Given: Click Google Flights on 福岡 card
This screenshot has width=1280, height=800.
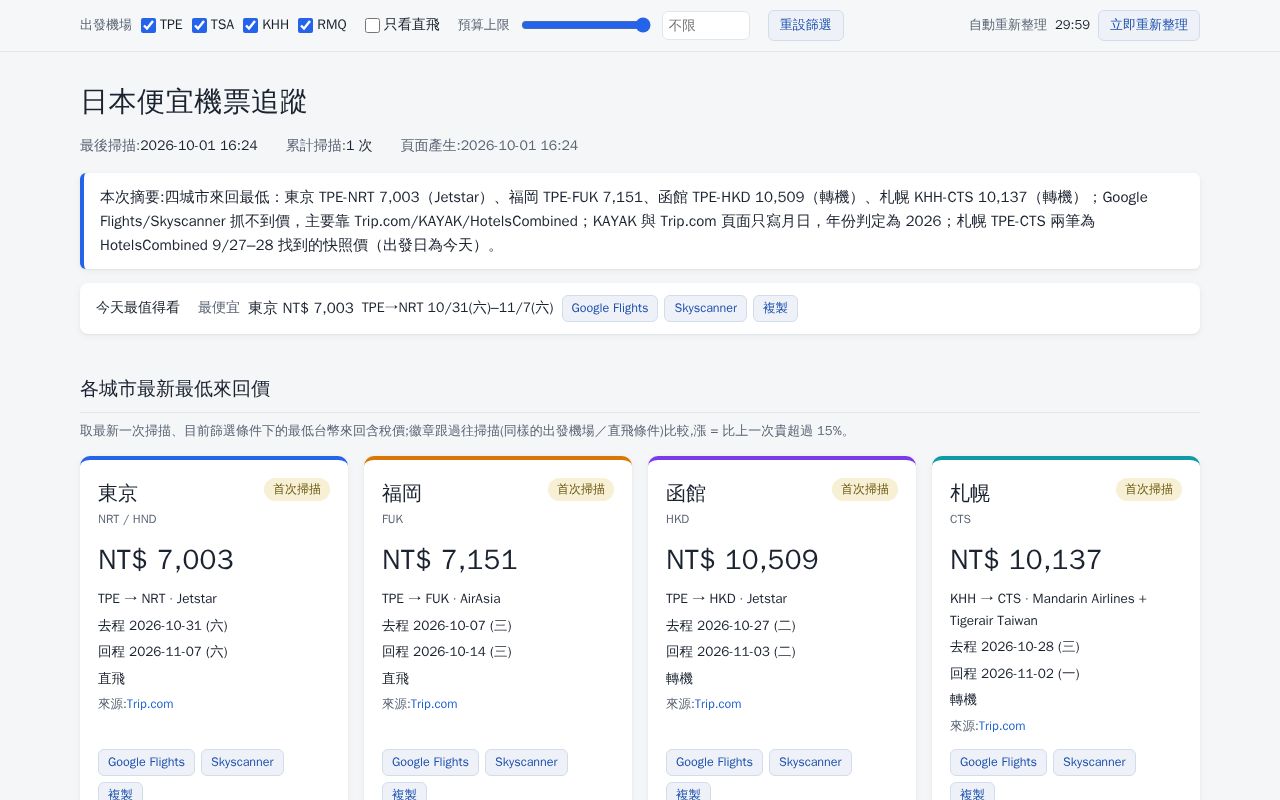Looking at the screenshot, I should (x=430, y=762).
